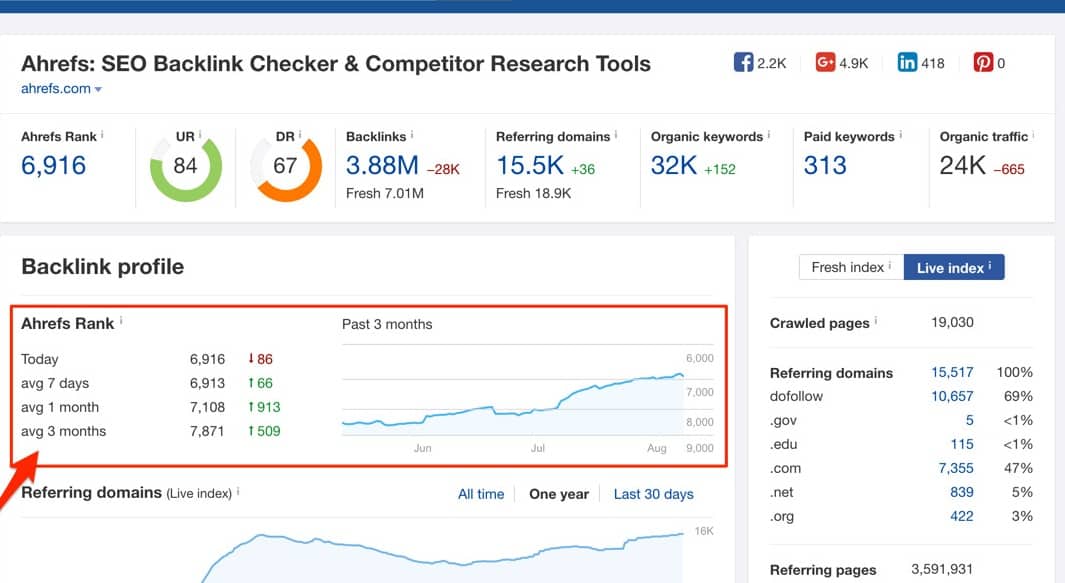
Task: Select the Live index button
Action: 954,267
